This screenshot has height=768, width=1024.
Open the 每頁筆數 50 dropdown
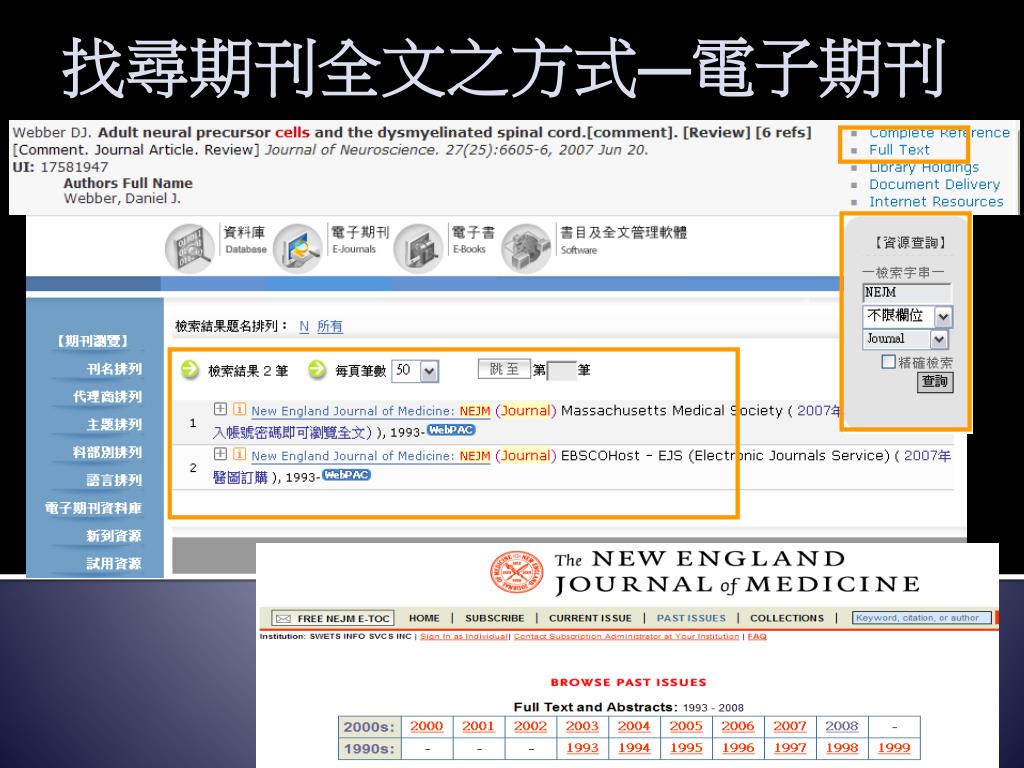[415, 371]
